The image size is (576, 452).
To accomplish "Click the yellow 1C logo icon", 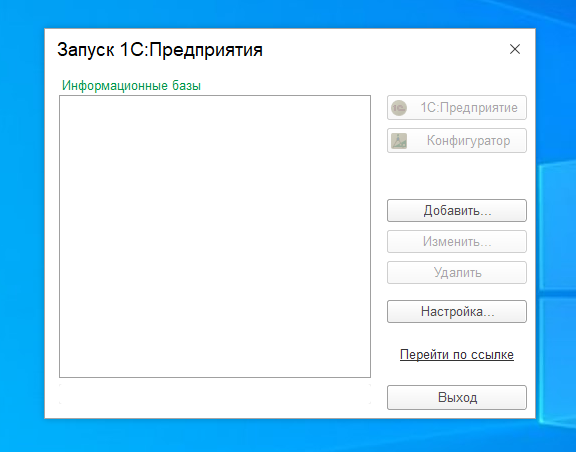I will (399, 108).
